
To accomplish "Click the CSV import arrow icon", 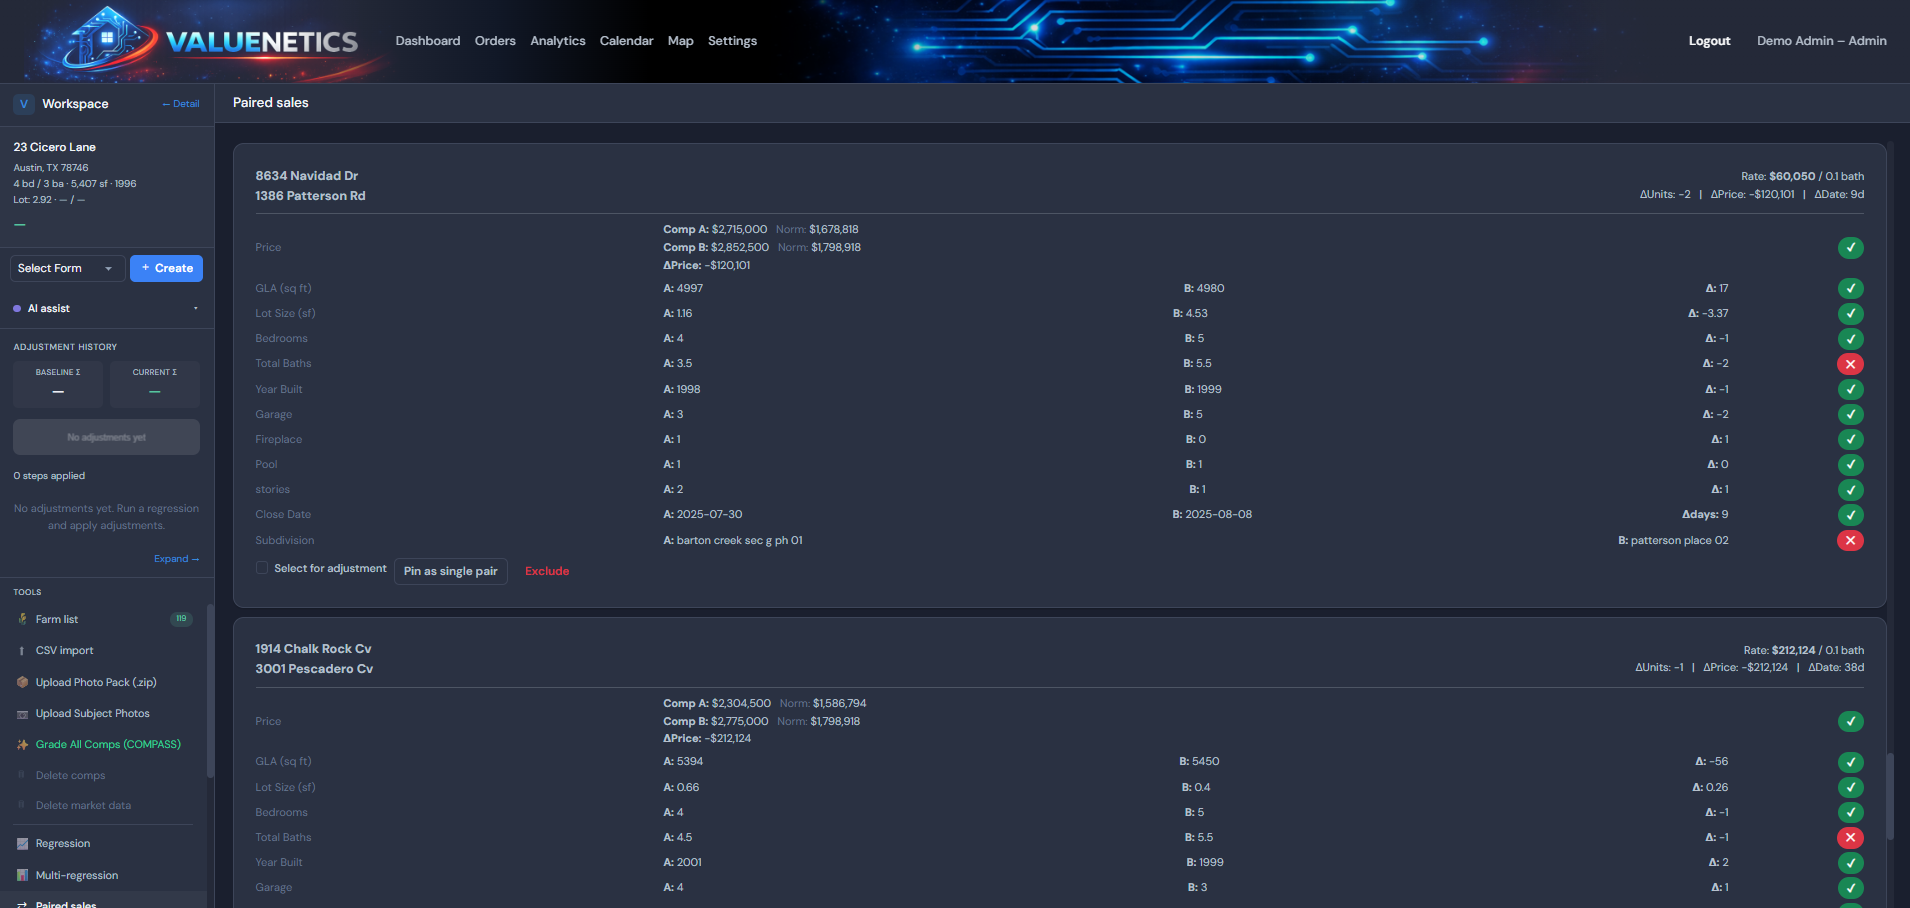I will 22,651.
